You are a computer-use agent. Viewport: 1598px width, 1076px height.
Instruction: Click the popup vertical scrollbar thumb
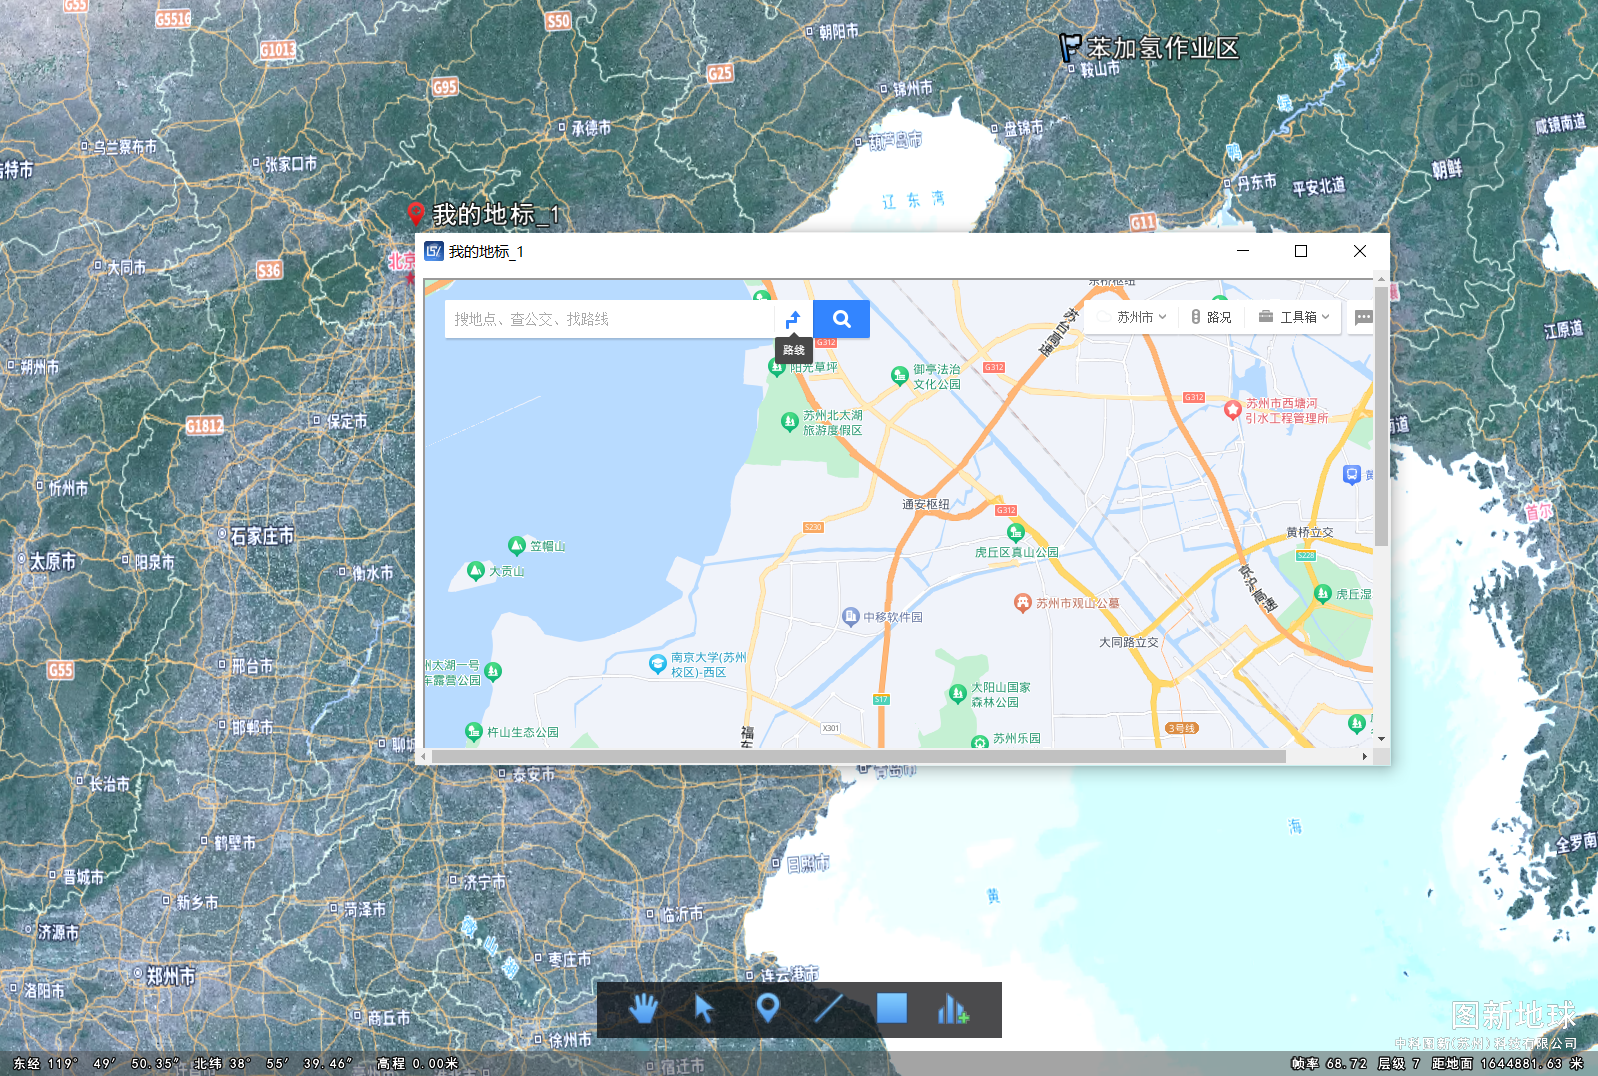click(x=1381, y=416)
